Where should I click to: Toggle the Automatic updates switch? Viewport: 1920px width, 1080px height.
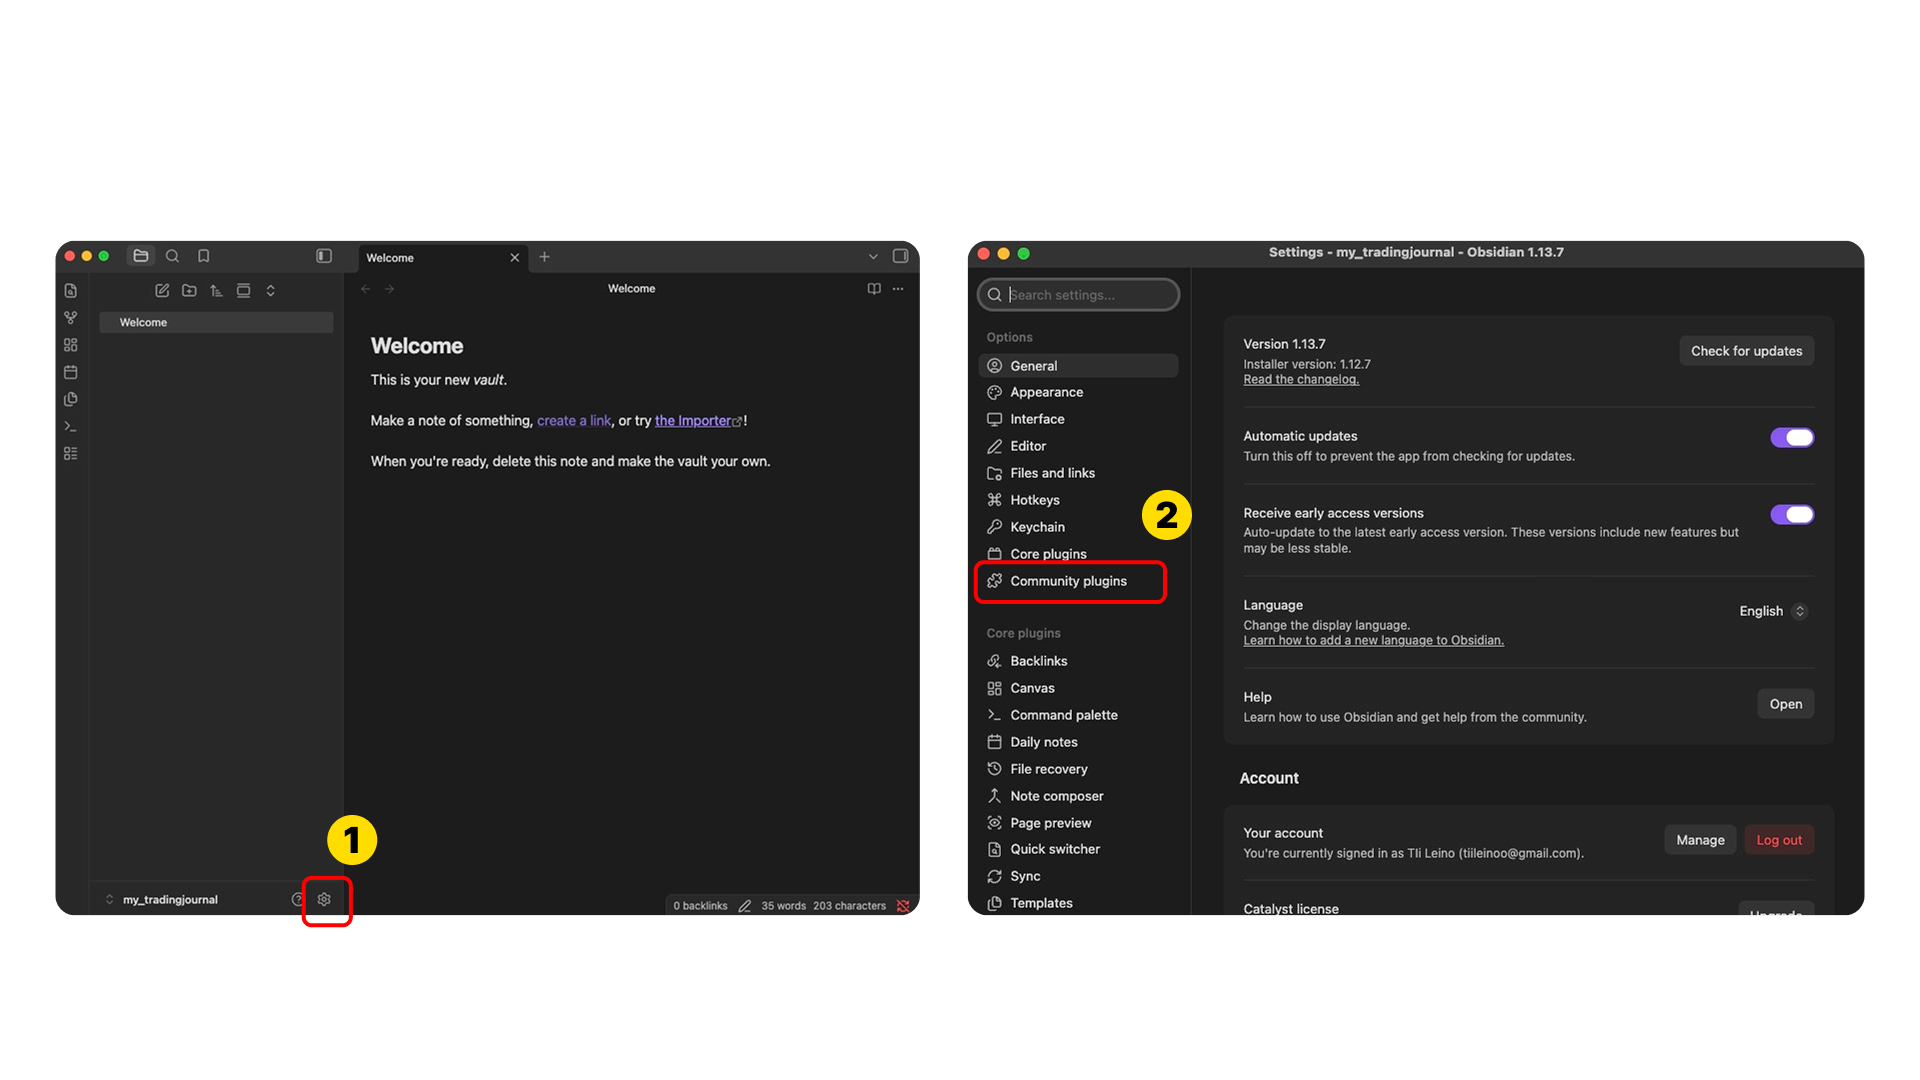pos(1792,437)
